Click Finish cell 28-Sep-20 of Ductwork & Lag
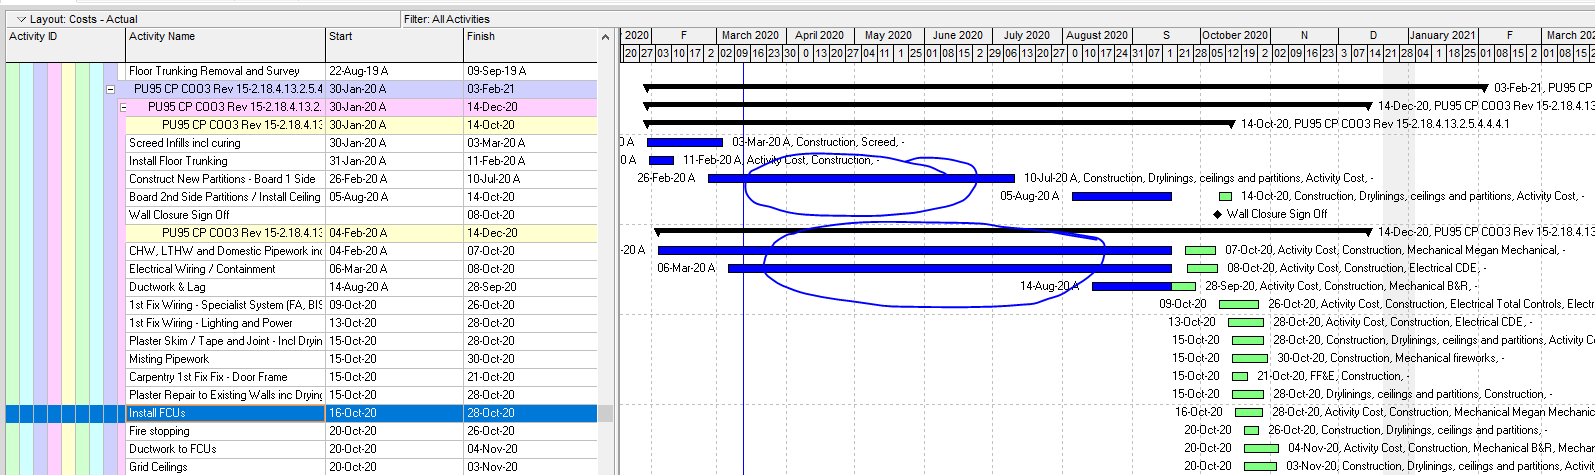 tap(530, 287)
